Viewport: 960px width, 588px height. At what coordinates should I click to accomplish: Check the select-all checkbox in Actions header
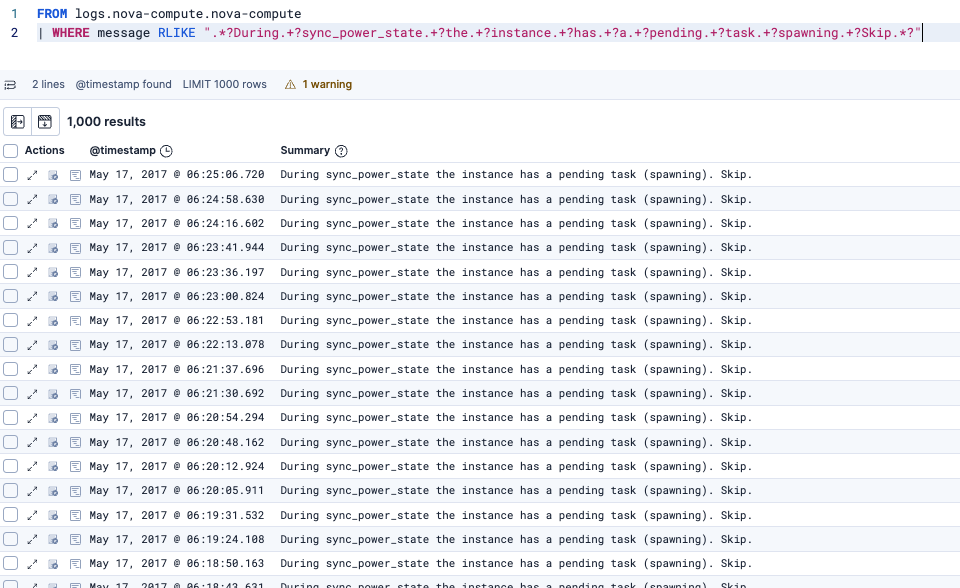pos(10,150)
